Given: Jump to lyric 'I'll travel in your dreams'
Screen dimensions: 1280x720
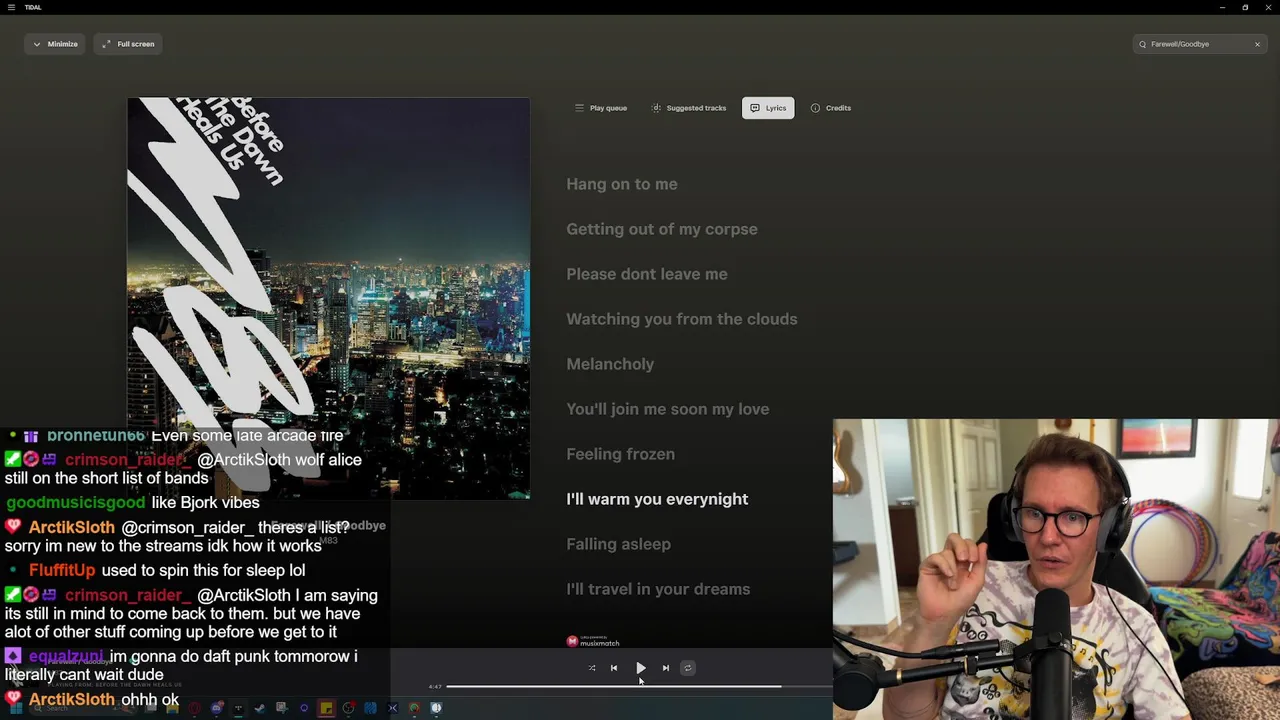Looking at the screenshot, I should 658,589.
